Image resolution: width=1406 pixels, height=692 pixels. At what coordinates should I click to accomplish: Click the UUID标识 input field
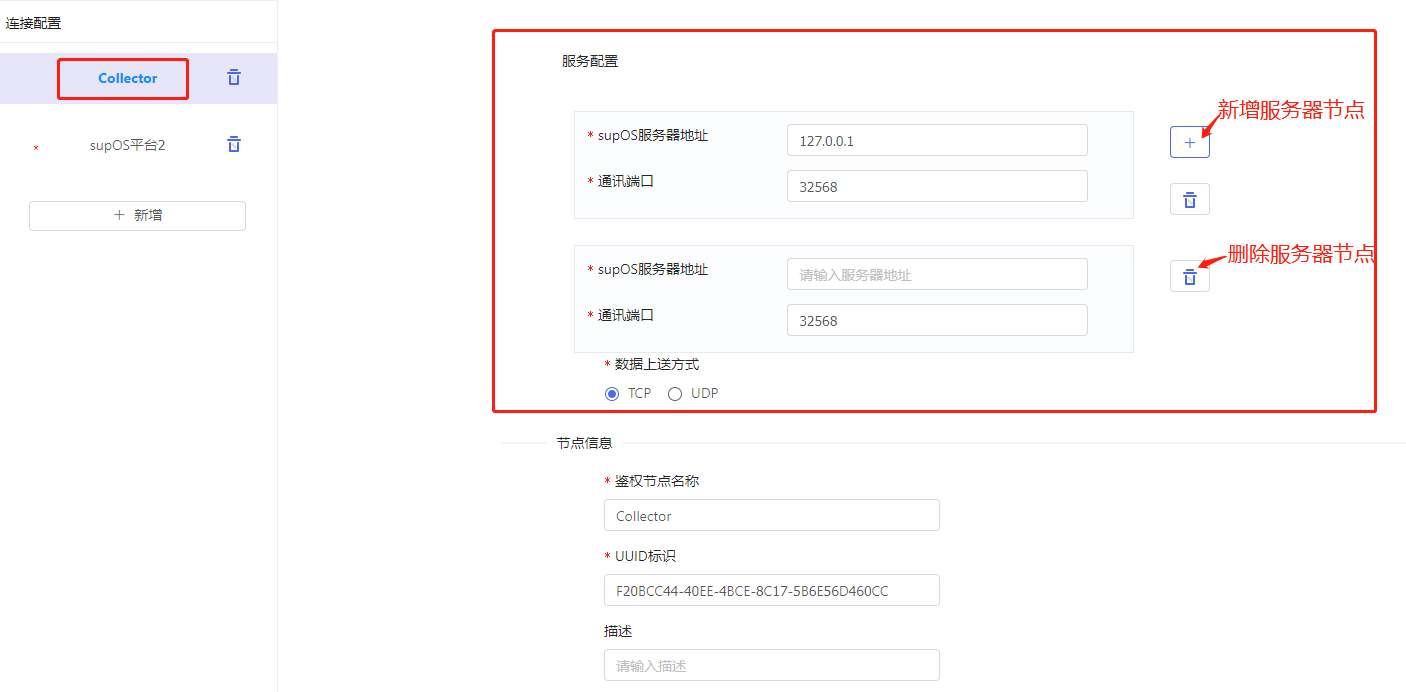point(771,591)
